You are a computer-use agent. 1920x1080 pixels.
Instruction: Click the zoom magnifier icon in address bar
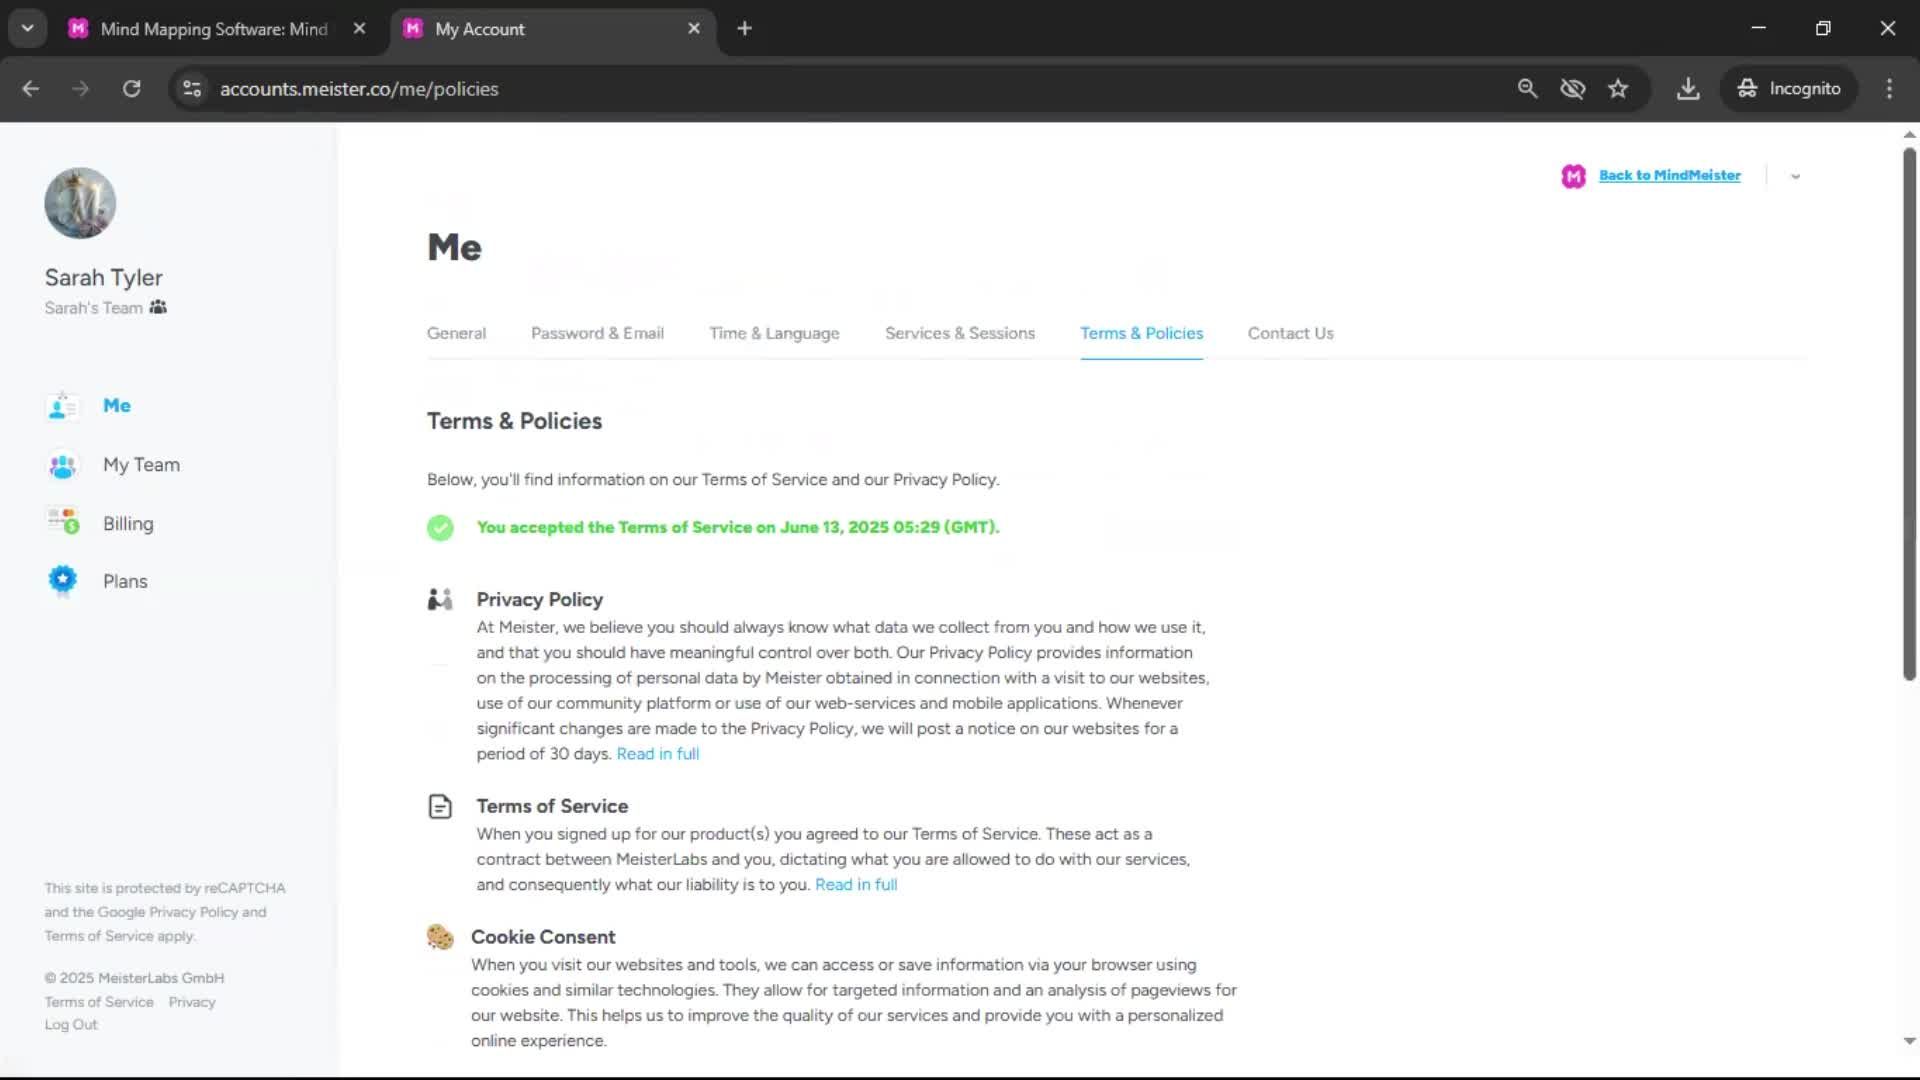(1527, 88)
